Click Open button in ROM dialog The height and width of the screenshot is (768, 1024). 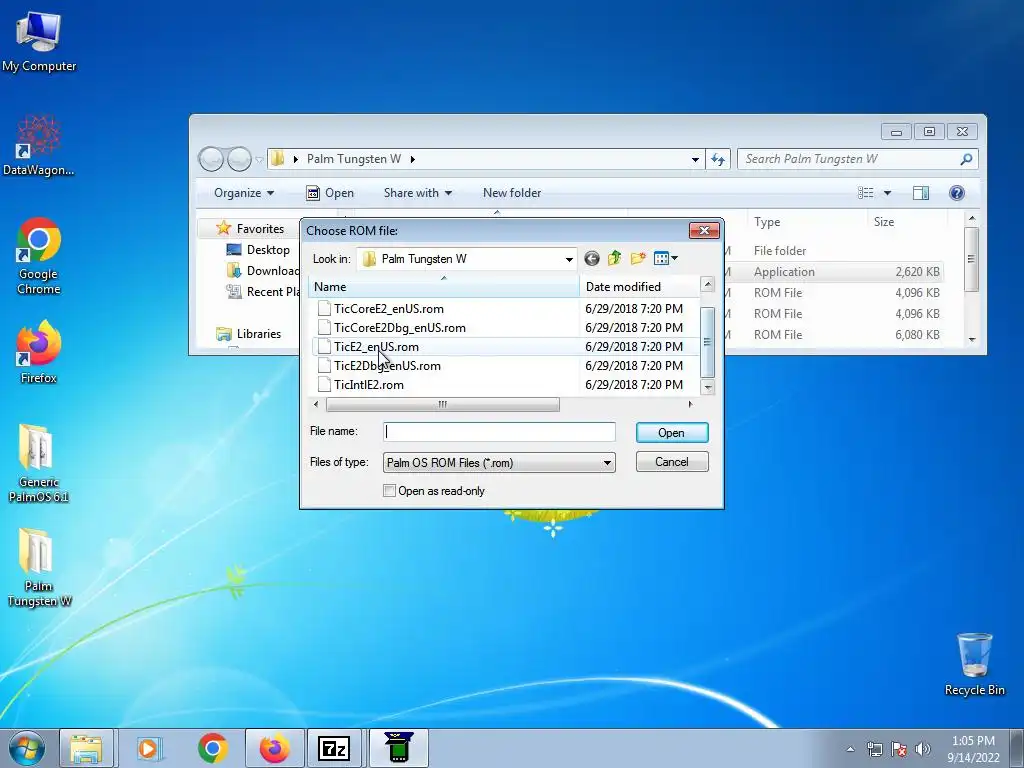tap(672, 432)
